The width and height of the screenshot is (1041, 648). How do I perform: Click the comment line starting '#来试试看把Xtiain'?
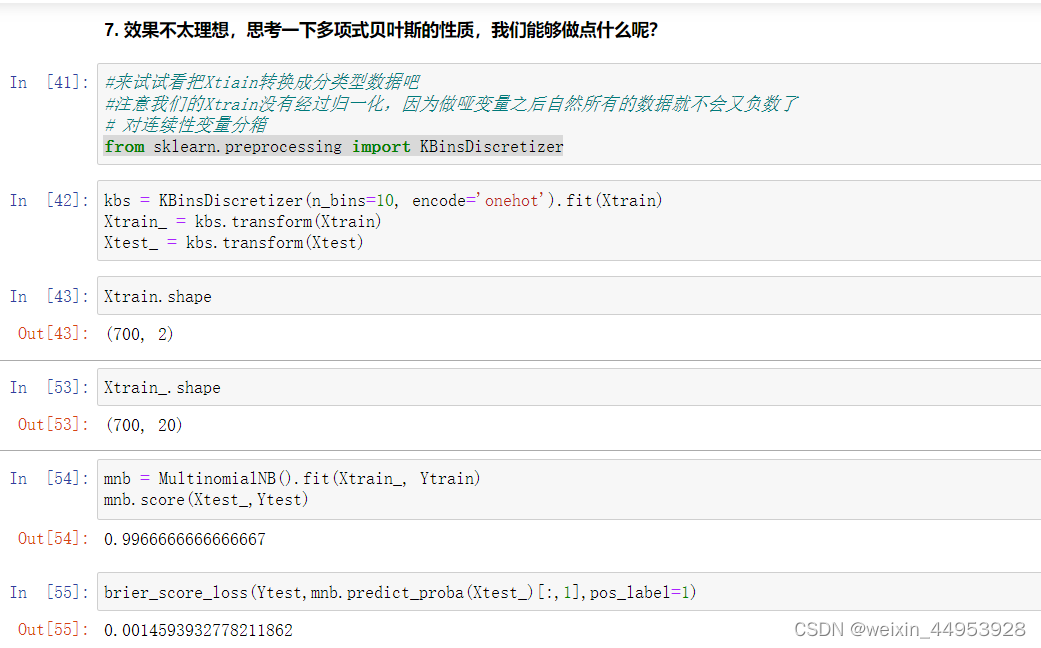(262, 82)
